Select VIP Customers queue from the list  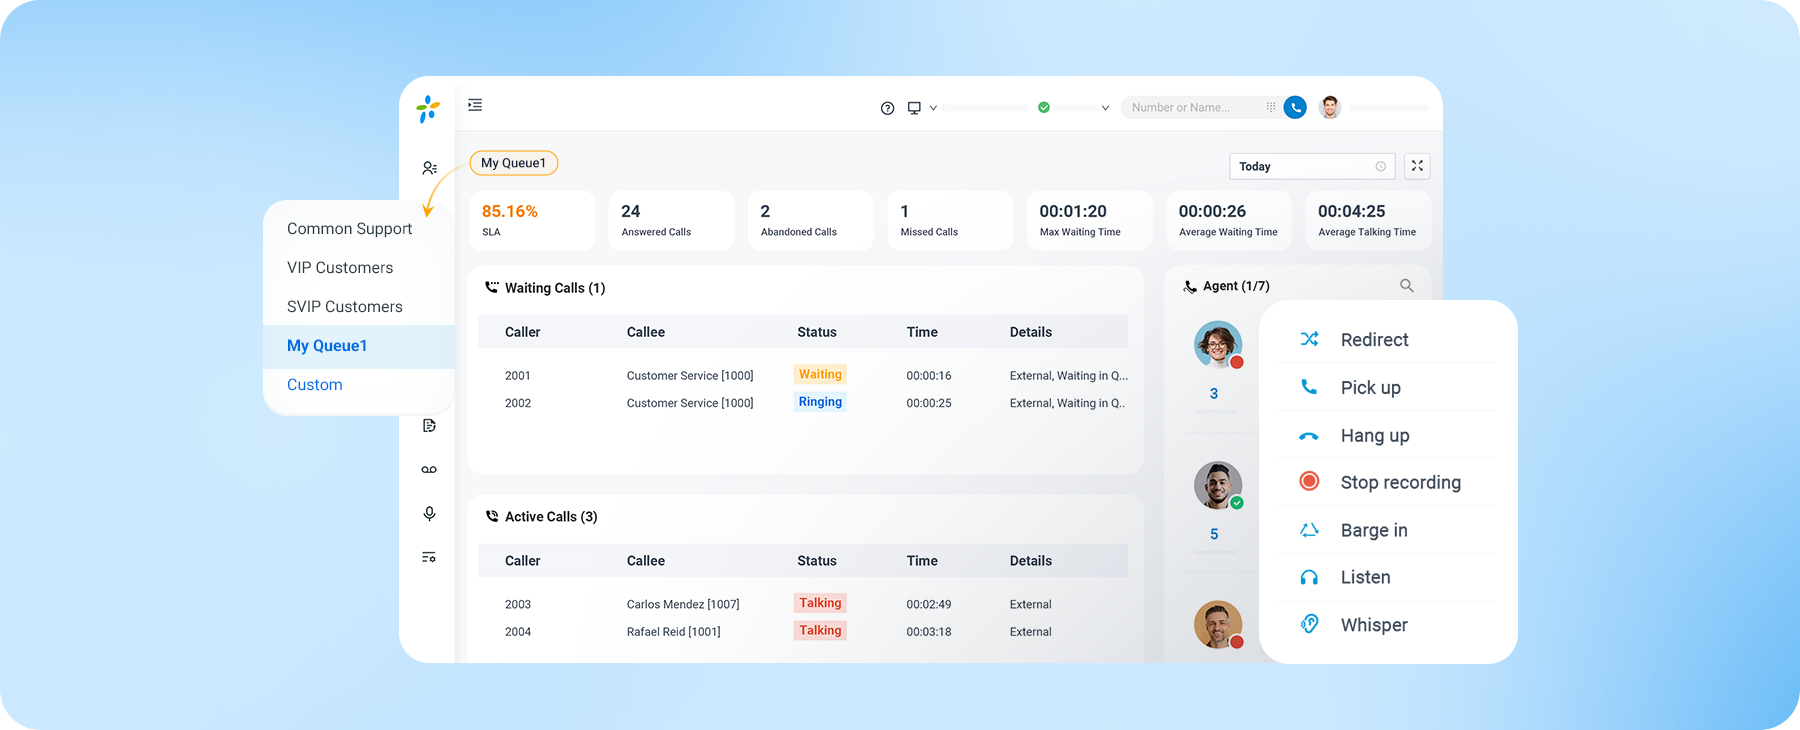point(340,268)
